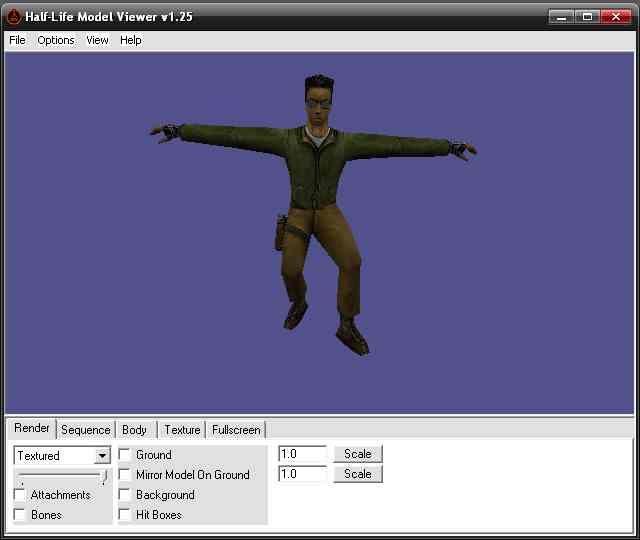Switch to the Texture tab
640x540 pixels.
click(182, 430)
